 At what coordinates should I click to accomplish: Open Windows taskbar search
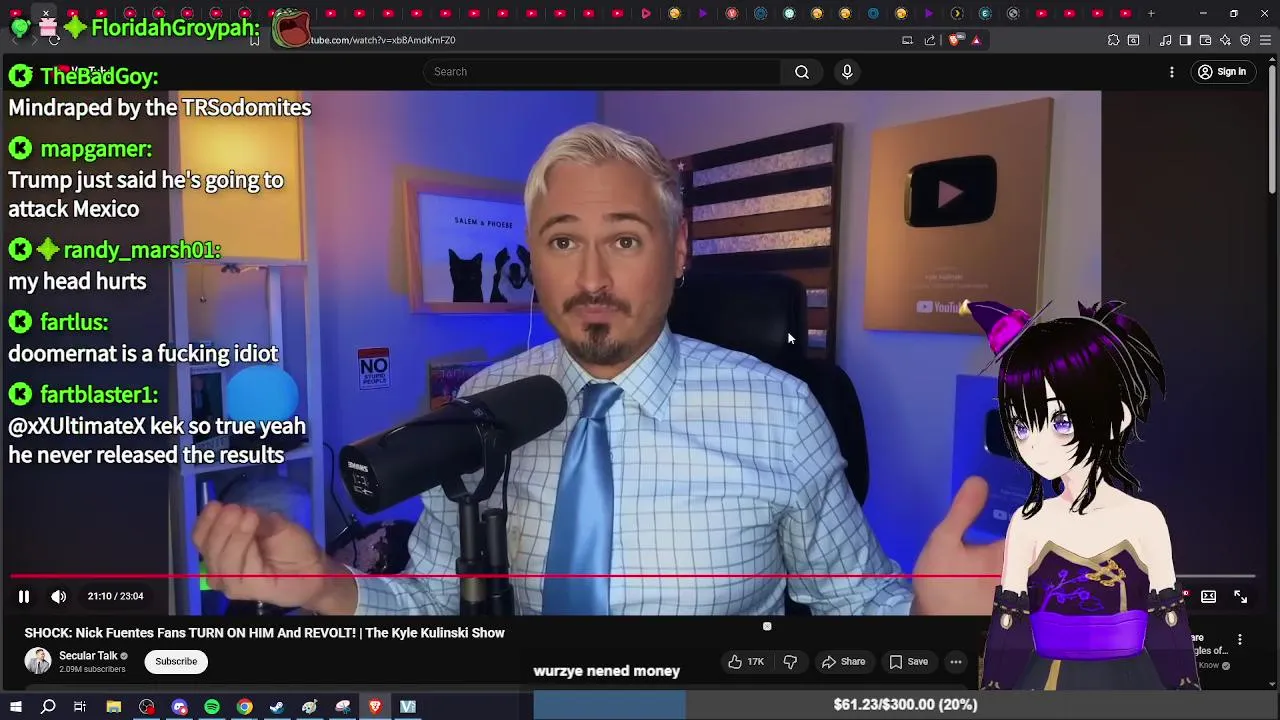tap(48, 707)
